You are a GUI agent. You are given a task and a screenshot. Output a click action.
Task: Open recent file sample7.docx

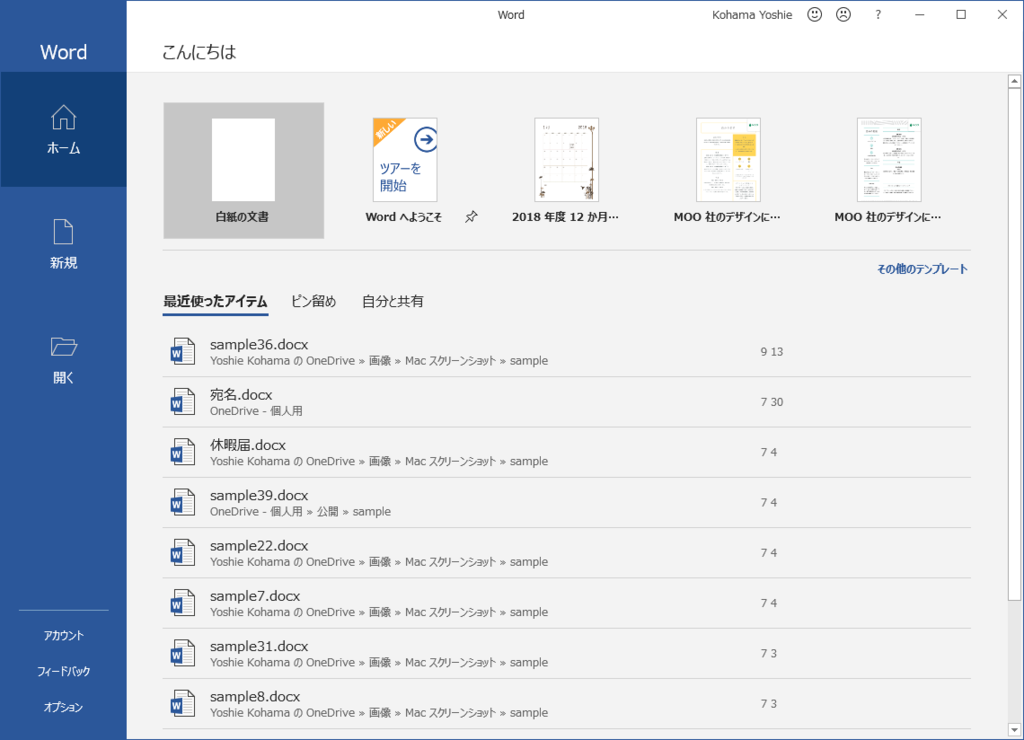[x=567, y=603]
